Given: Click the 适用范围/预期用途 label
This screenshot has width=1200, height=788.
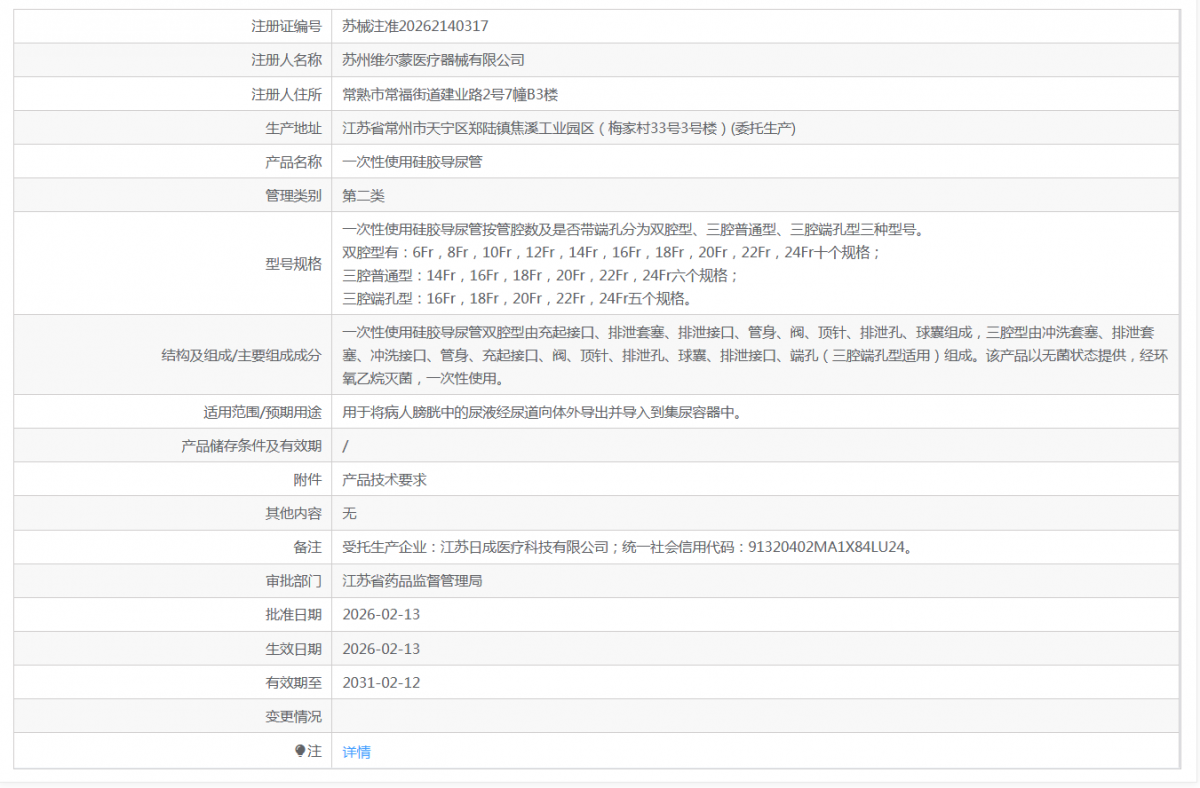Looking at the screenshot, I should point(262,412).
